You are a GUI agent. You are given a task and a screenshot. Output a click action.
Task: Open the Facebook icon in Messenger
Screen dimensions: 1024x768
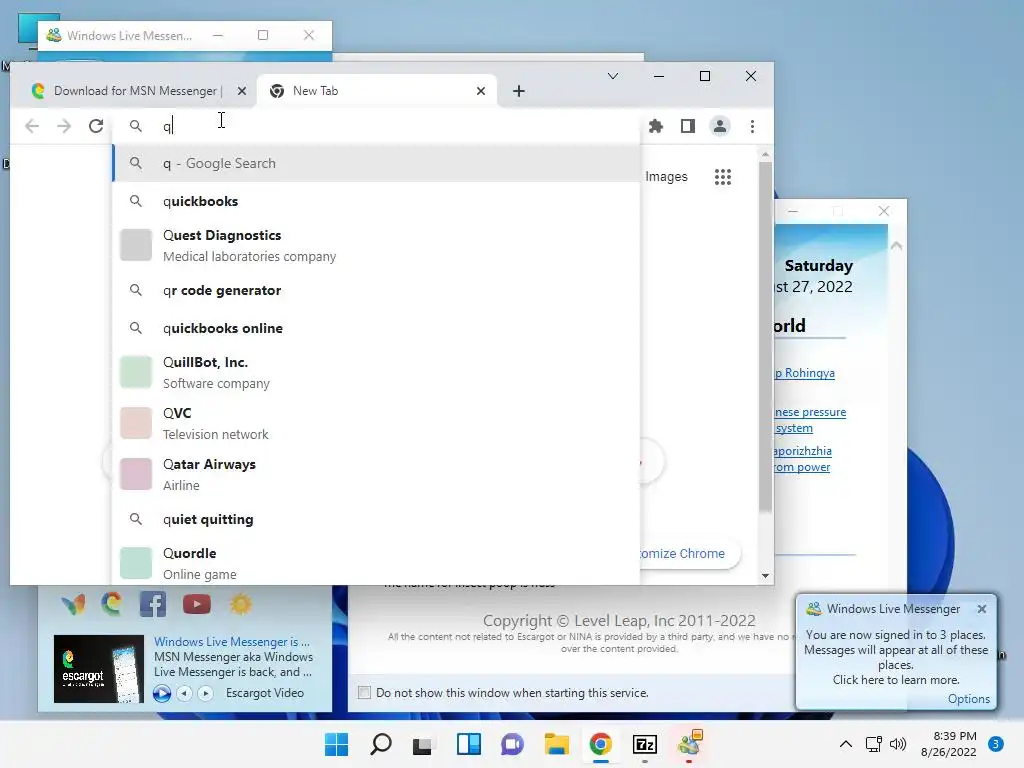tap(153, 605)
